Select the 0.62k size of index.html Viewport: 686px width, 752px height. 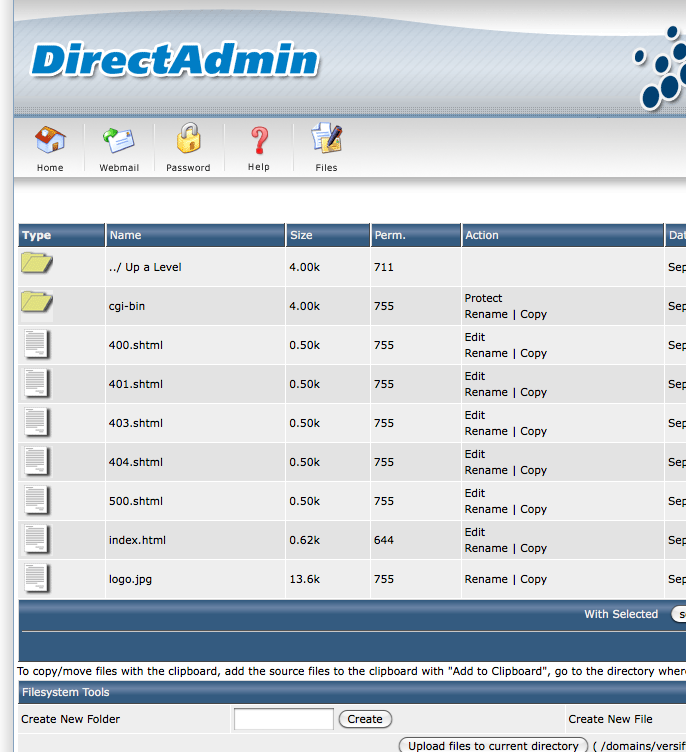coord(305,540)
